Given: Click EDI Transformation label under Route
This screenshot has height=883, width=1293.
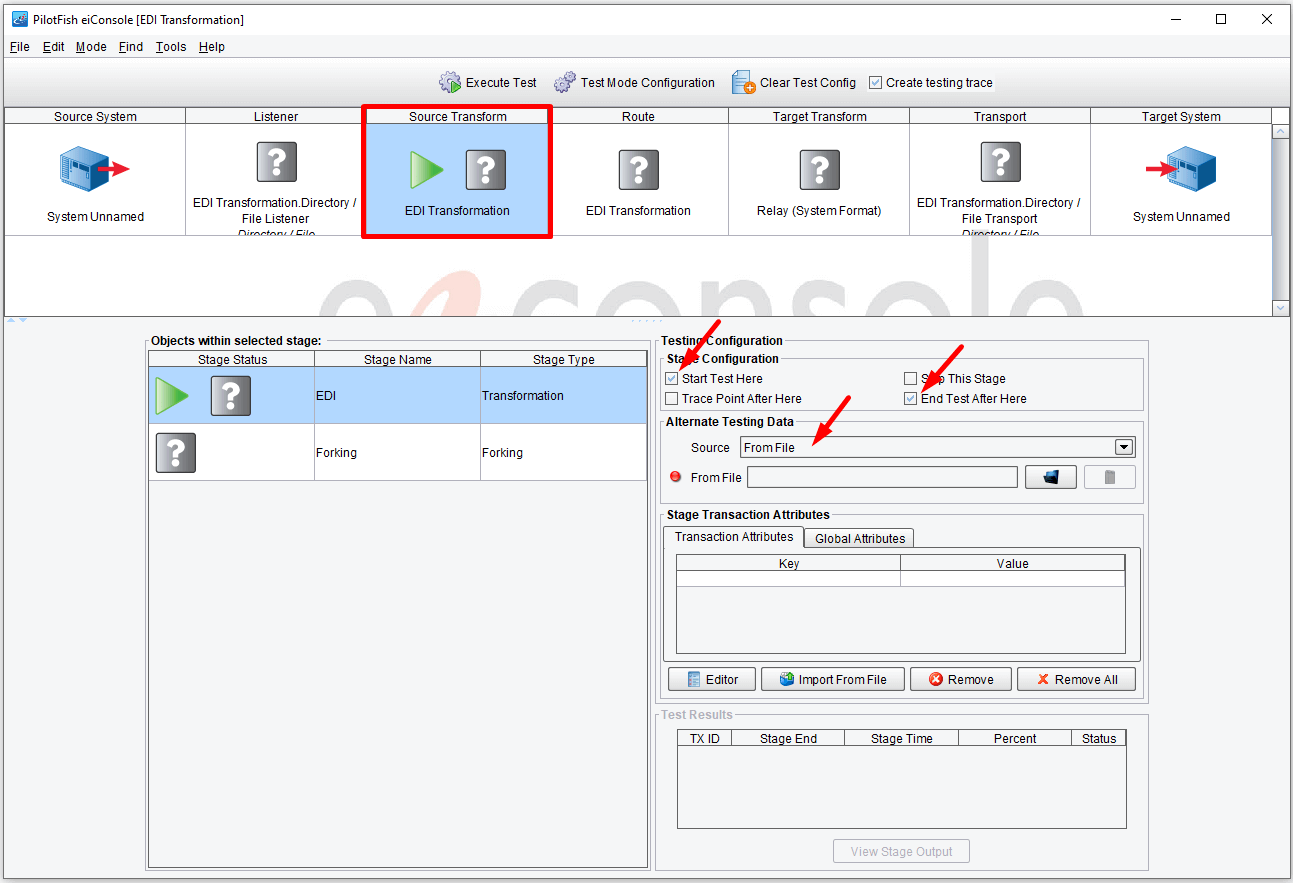Looking at the screenshot, I should click(x=638, y=211).
